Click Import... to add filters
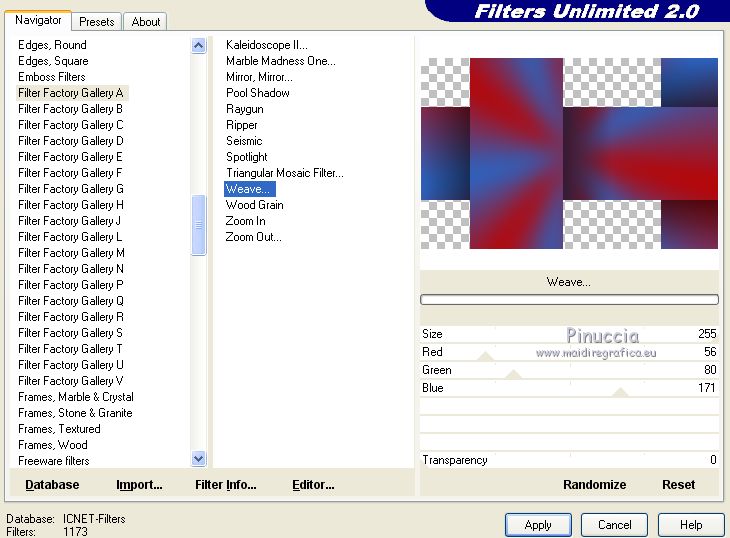This screenshot has width=730, height=538. tap(139, 484)
